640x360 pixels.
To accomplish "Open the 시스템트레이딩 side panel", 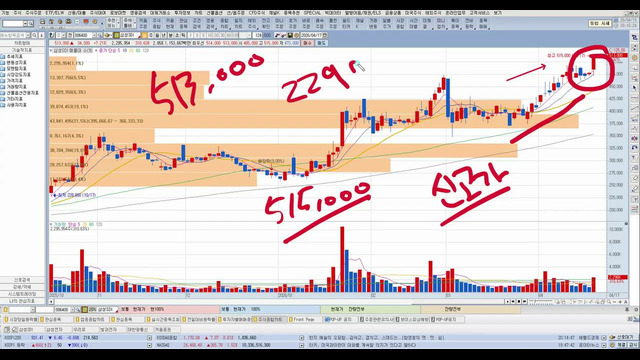I will pyautogui.click(x=22, y=294).
